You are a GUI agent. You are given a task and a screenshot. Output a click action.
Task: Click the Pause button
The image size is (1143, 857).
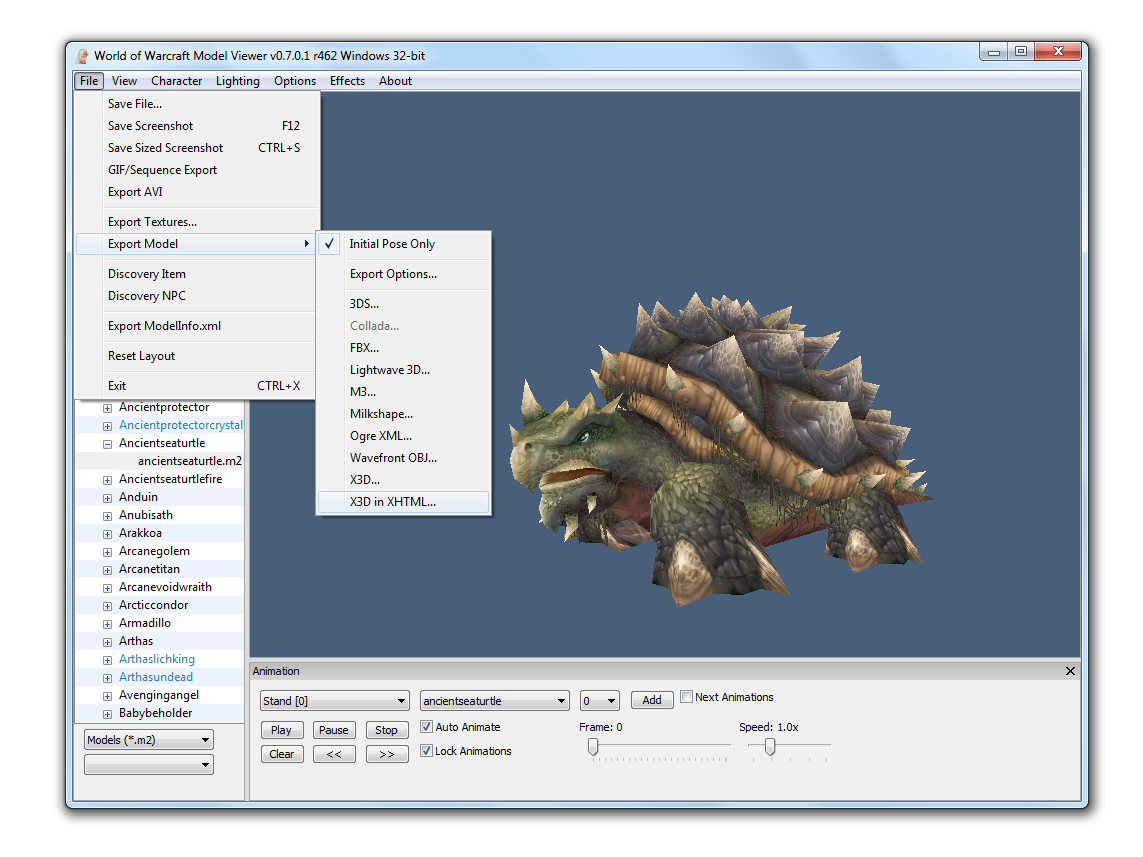tap(334, 730)
